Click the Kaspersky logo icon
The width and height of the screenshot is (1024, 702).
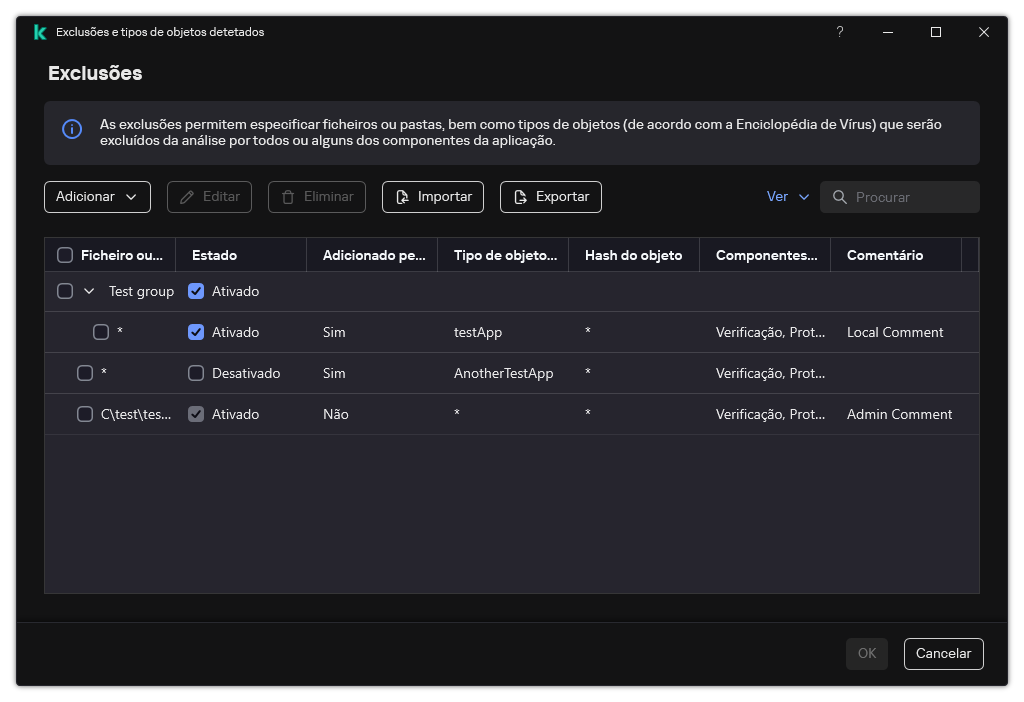tap(40, 31)
